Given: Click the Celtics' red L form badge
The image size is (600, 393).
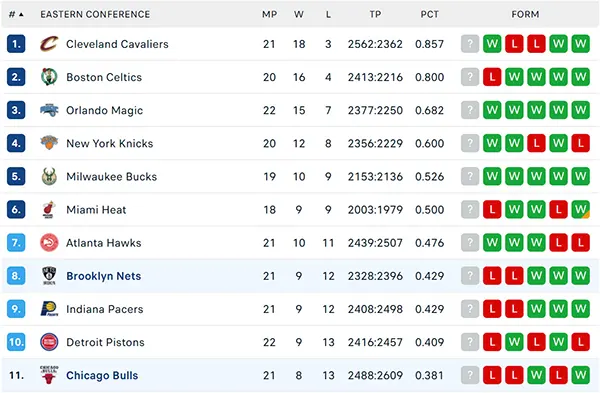Looking at the screenshot, I should point(492,77).
